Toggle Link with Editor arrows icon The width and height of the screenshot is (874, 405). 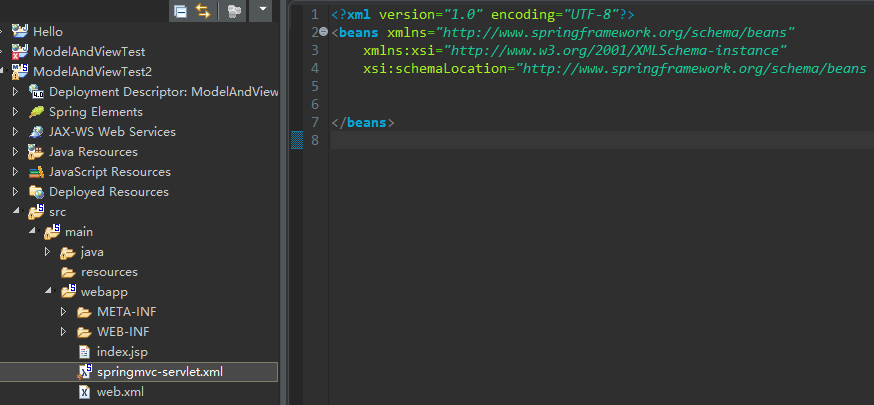pyautogui.click(x=203, y=11)
